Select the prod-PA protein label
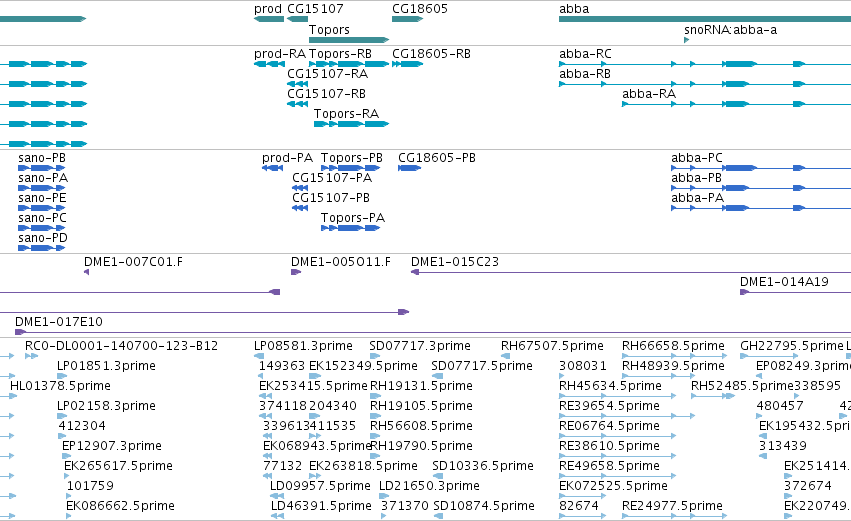Viewport: 851px width, 521px height. [287, 158]
